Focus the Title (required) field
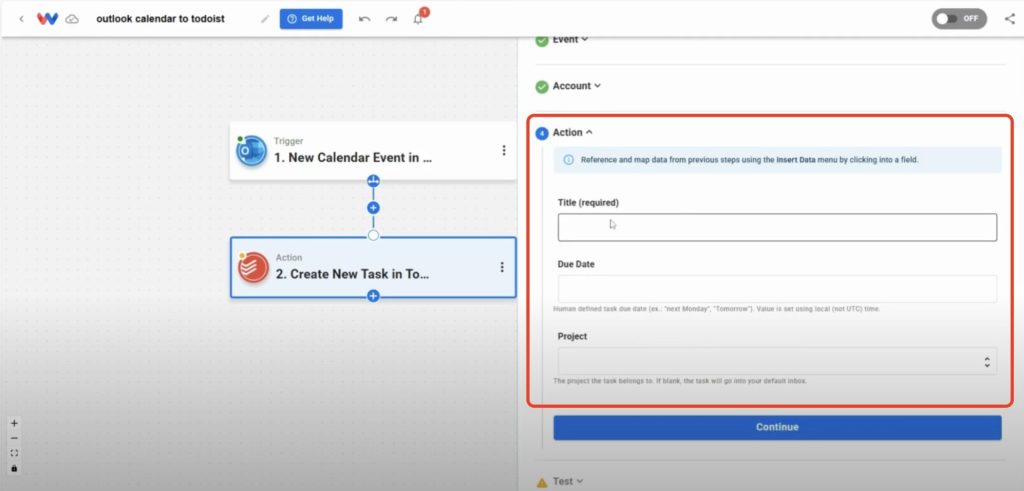The width and height of the screenshot is (1024, 491). (x=777, y=227)
